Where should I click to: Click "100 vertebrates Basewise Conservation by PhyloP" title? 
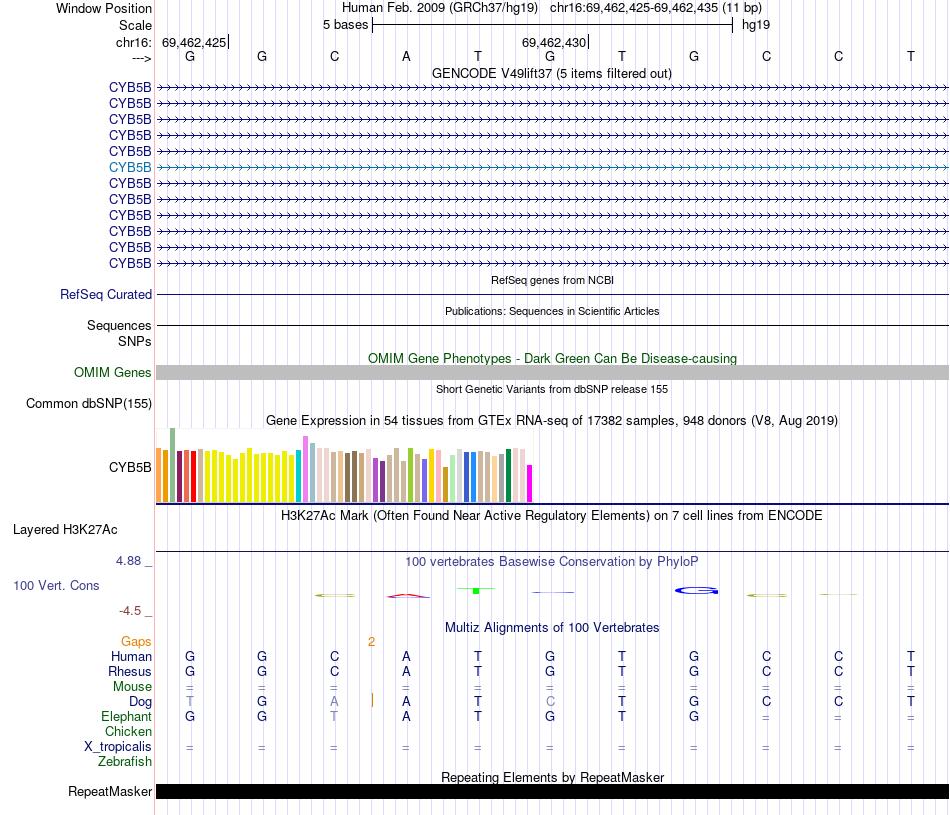[x=552, y=562]
